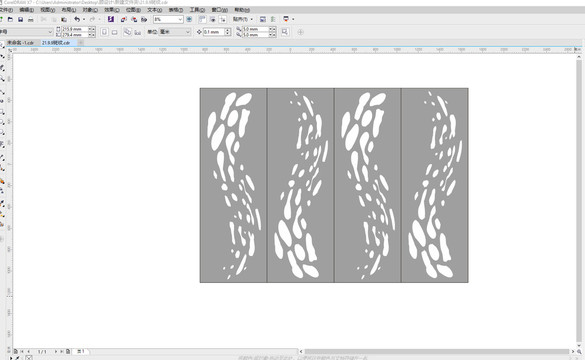Image resolution: width=585 pixels, height=360 pixels.
Task: Expand the Welcome screen icon's dropdown arrow
Action: point(293,19)
